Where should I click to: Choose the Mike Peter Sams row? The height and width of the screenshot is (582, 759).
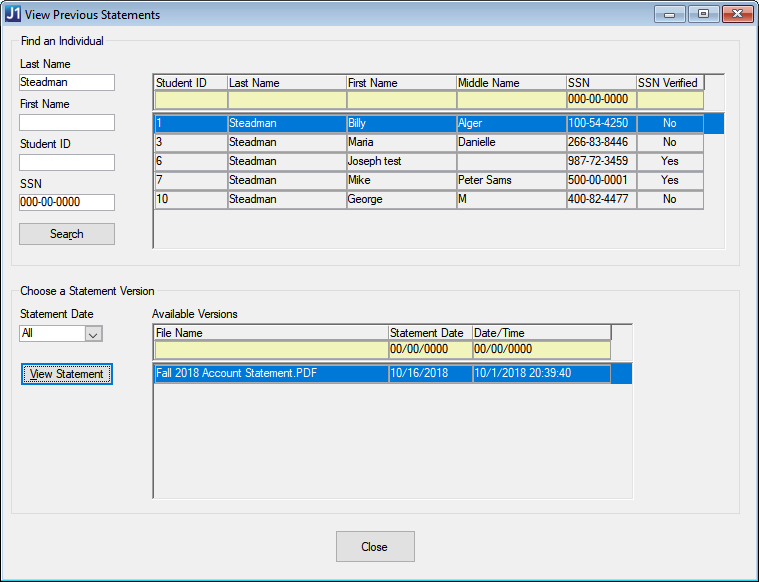(x=400, y=181)
